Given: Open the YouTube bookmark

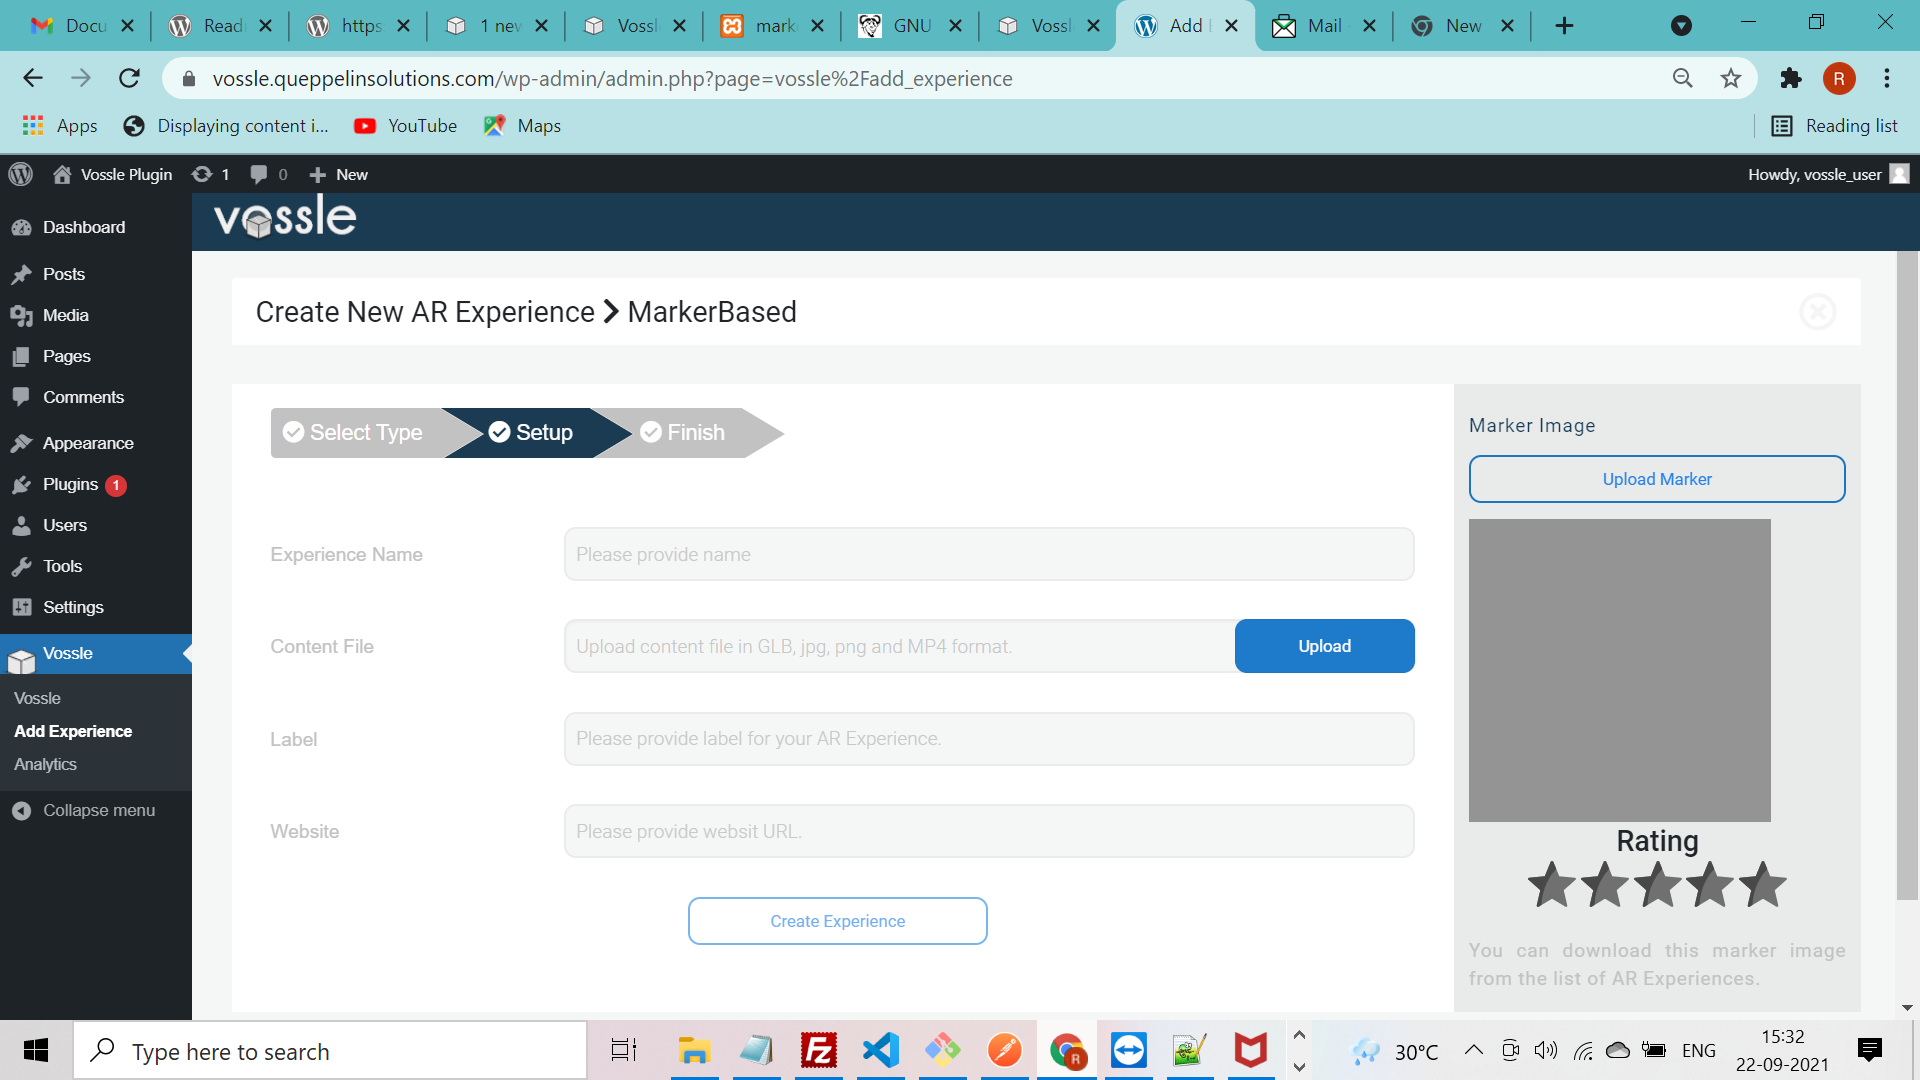Looking at the screenshot, I should click(406, 125).
